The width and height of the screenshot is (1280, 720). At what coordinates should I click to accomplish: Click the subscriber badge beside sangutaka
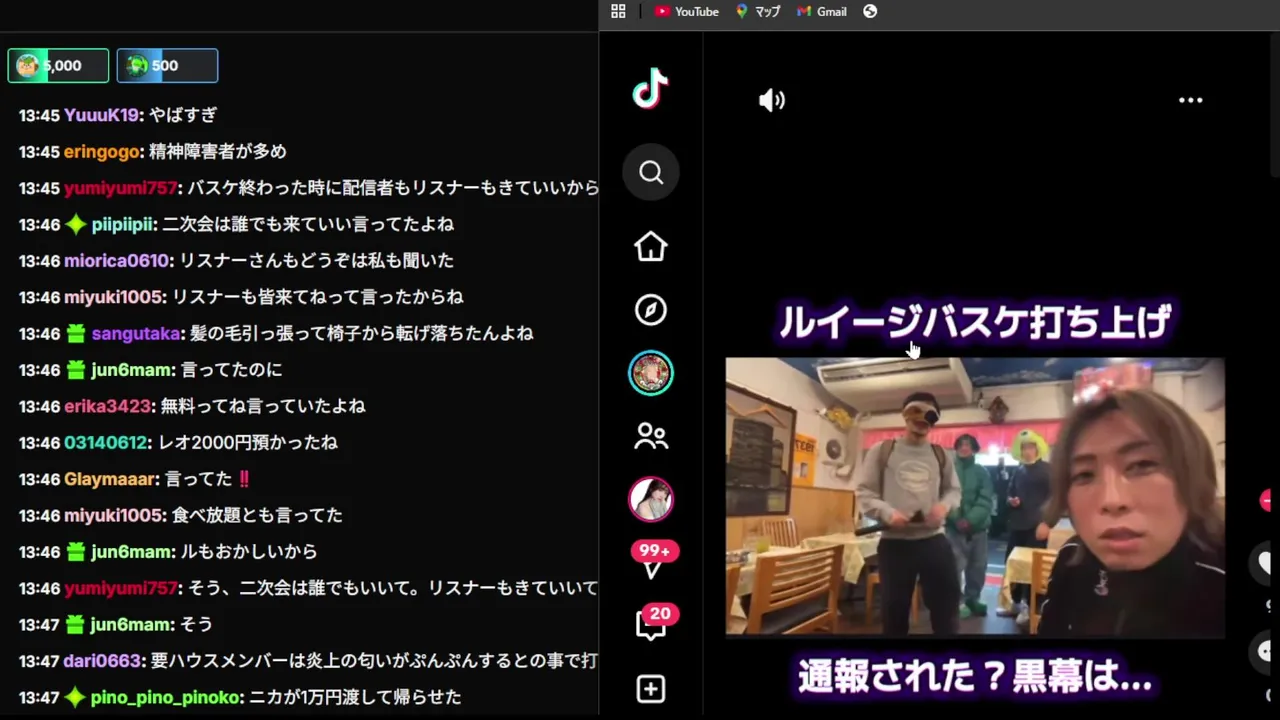click(x=76, y=333)
